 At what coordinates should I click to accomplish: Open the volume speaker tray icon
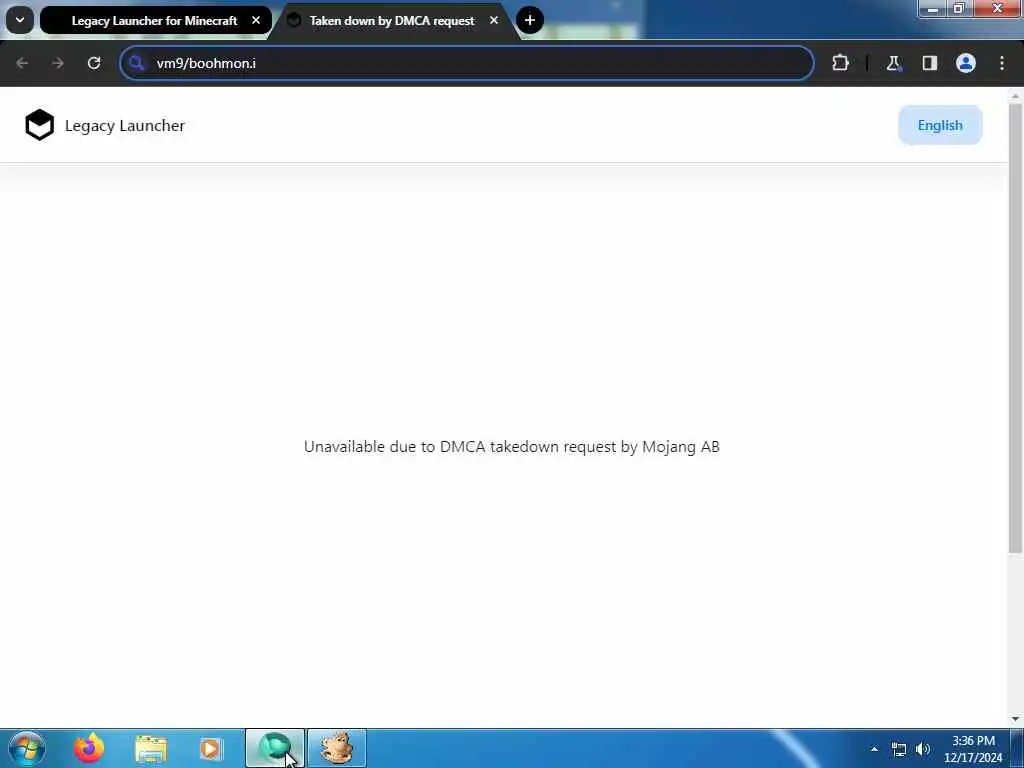click(923, 749)
